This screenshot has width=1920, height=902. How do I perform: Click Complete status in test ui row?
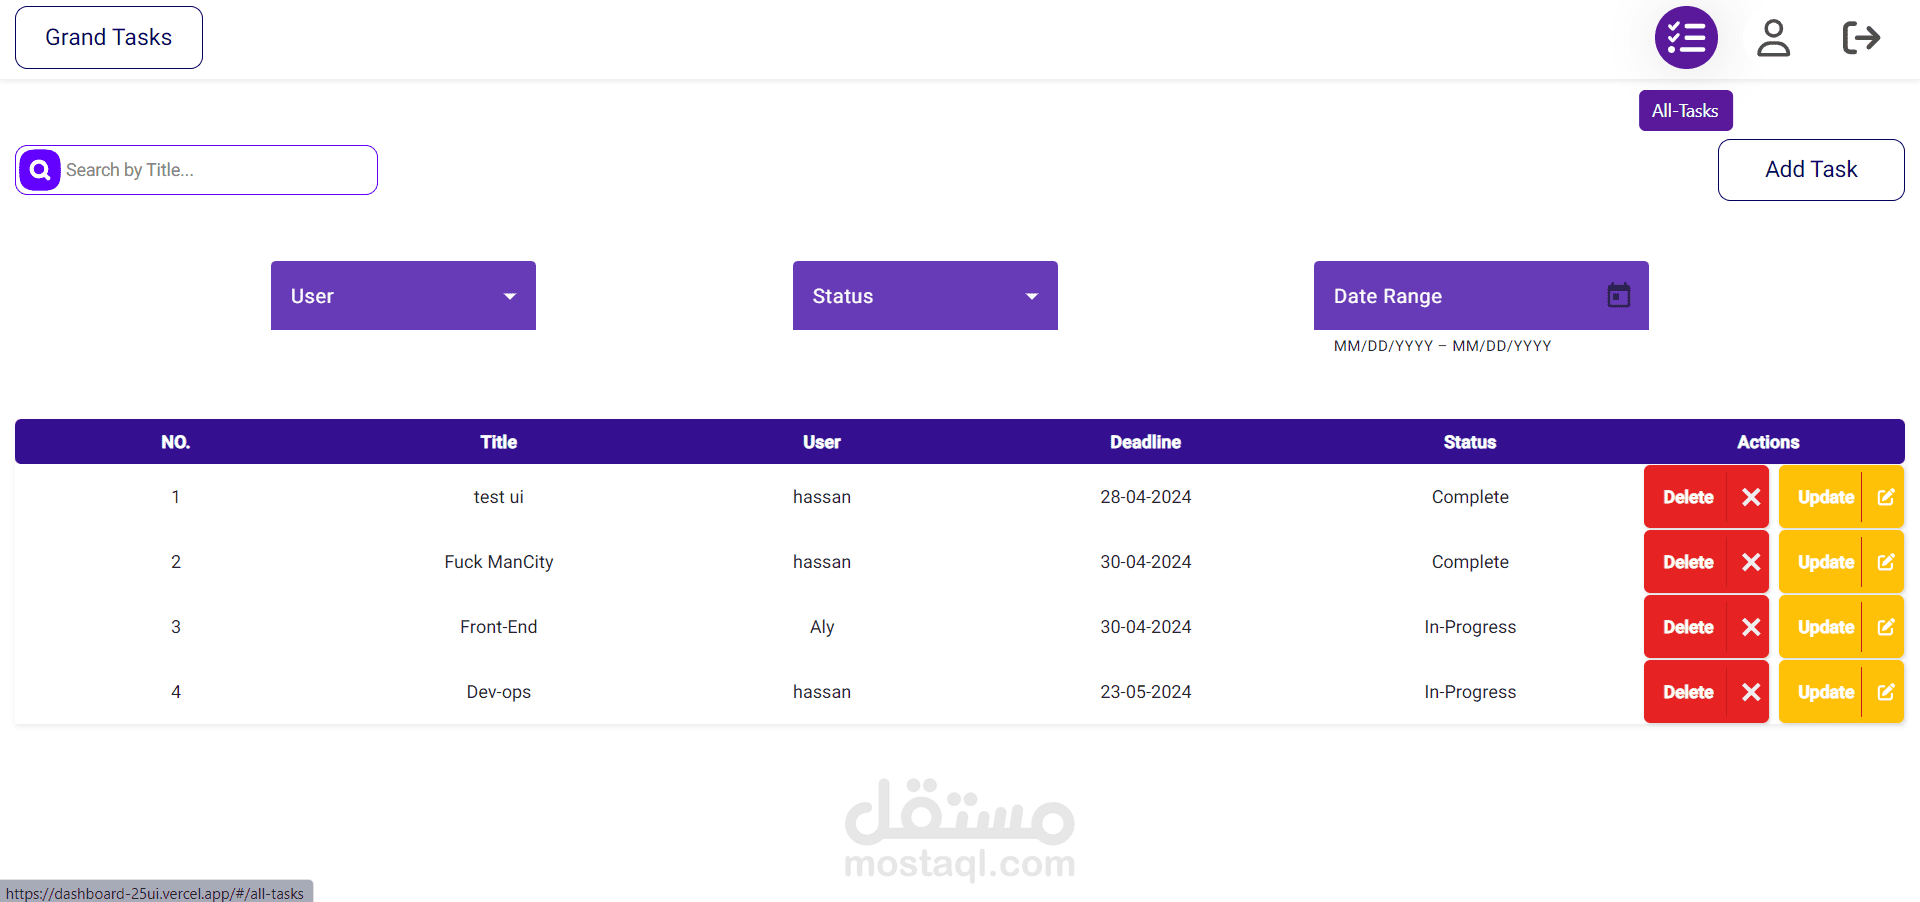tap(1470, 497)
